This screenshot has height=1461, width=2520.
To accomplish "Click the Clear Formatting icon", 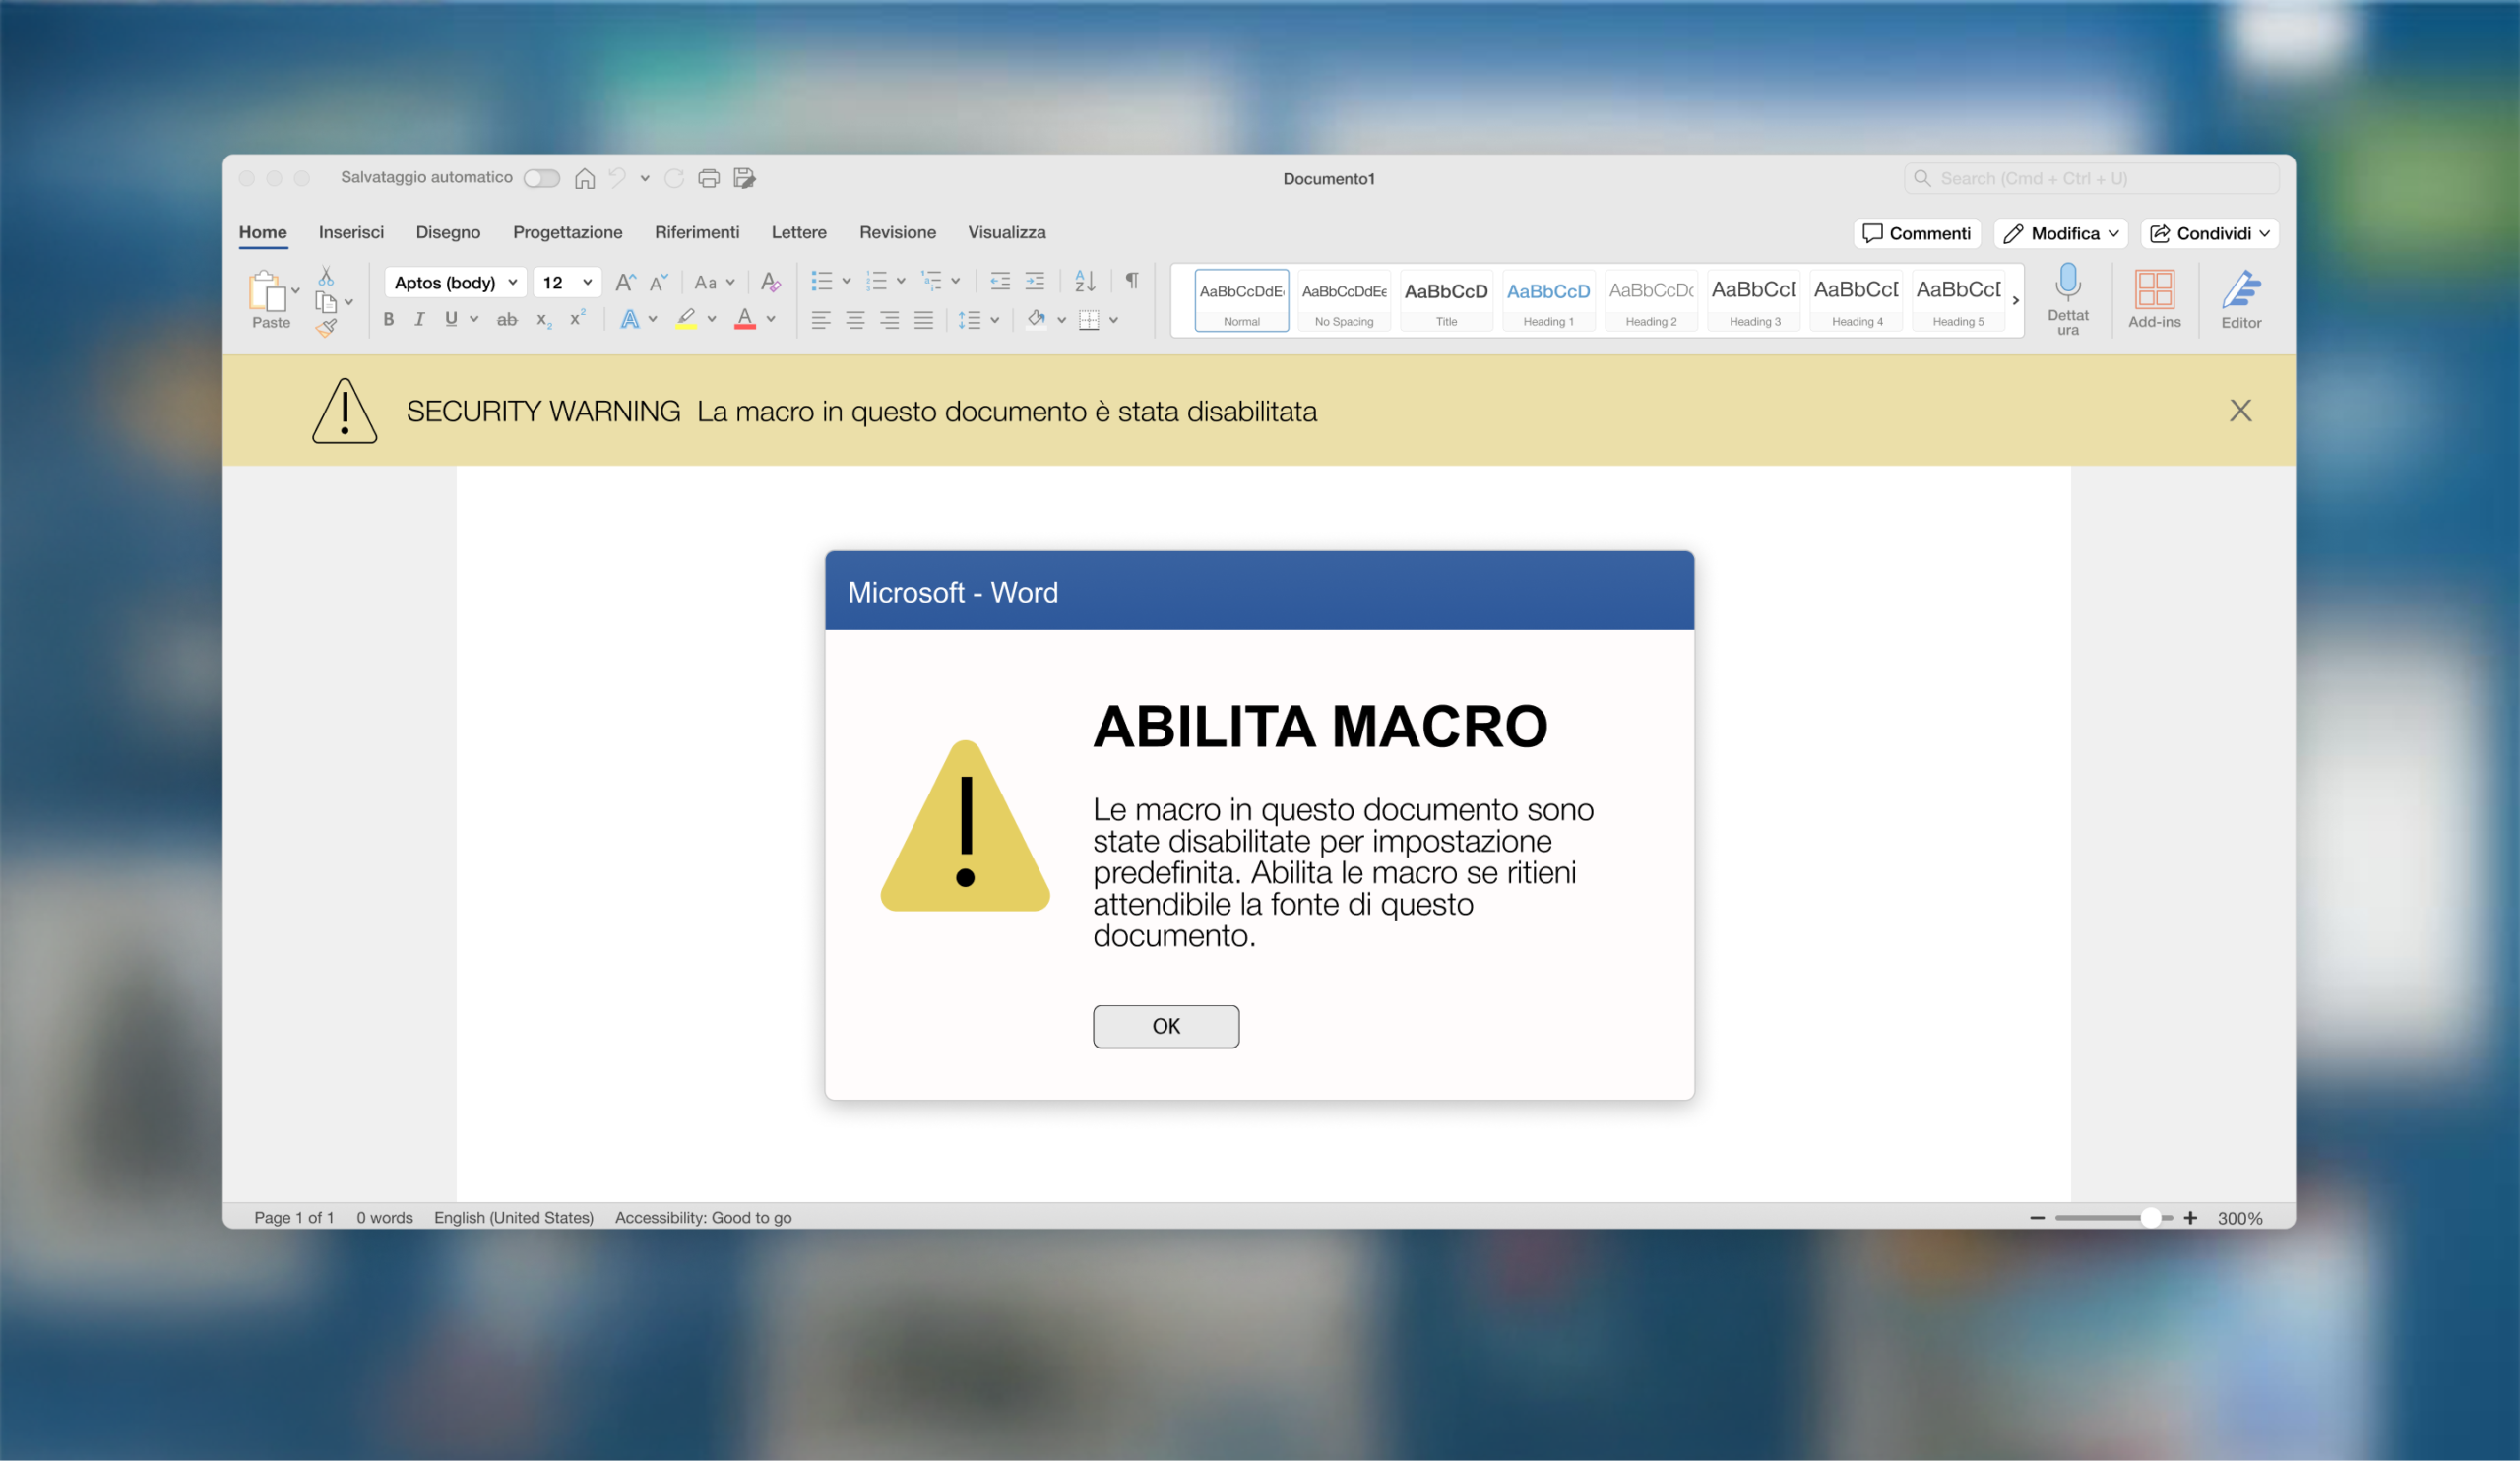I will click(770, 282).
